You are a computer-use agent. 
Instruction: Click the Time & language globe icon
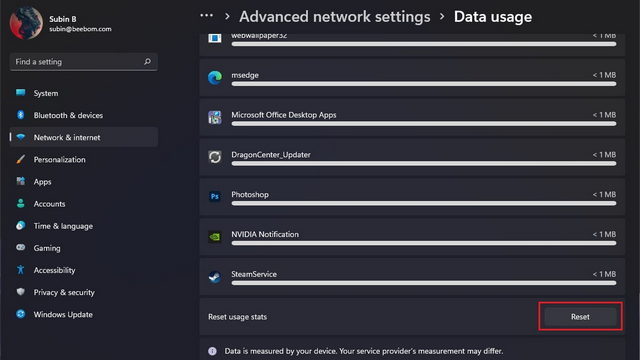20,225
